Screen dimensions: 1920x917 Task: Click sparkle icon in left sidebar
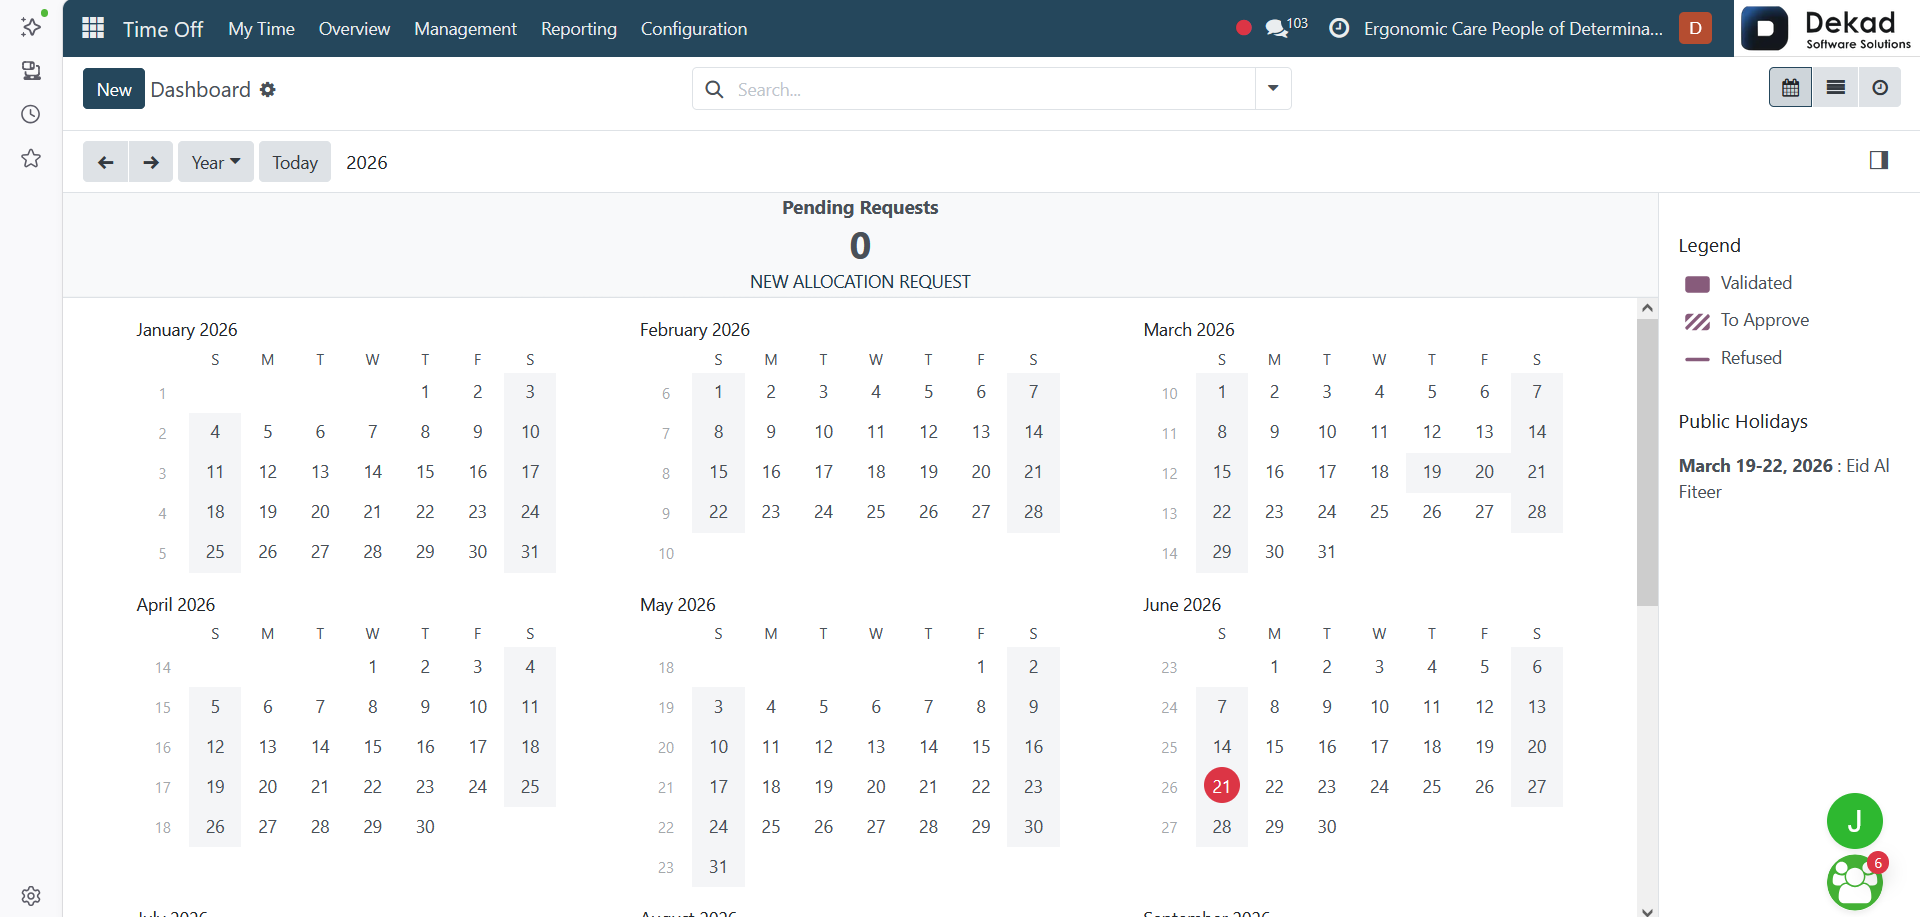(31, 25)
